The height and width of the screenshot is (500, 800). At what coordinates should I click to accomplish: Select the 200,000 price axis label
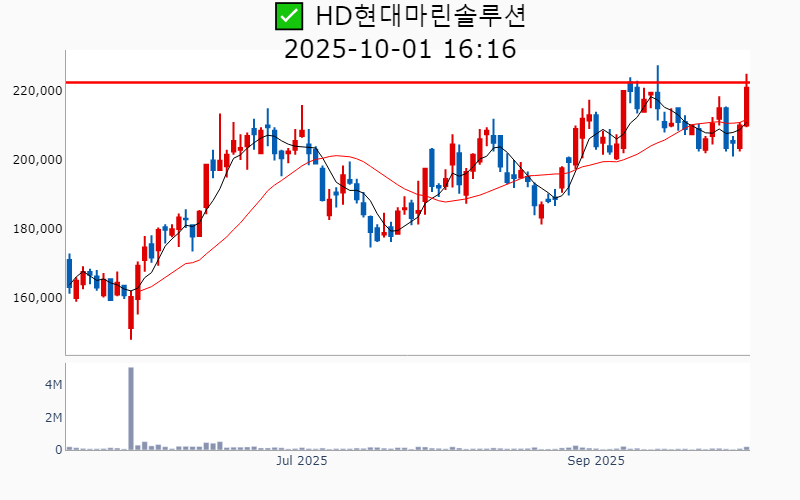point(36,160)
